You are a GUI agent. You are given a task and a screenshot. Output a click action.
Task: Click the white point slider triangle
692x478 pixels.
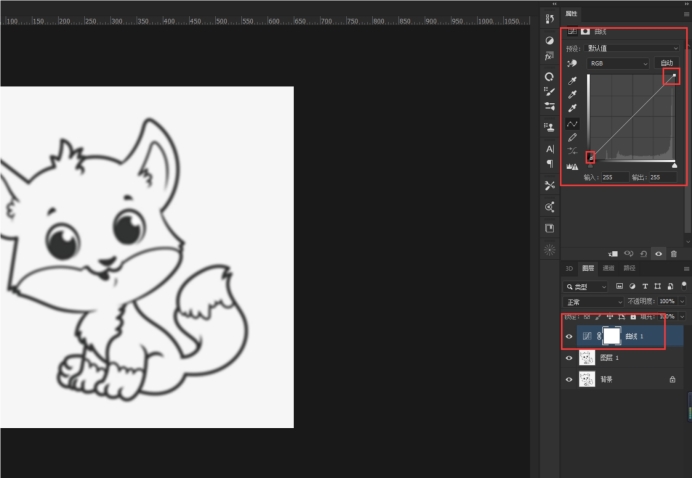(x=674, y=166)
